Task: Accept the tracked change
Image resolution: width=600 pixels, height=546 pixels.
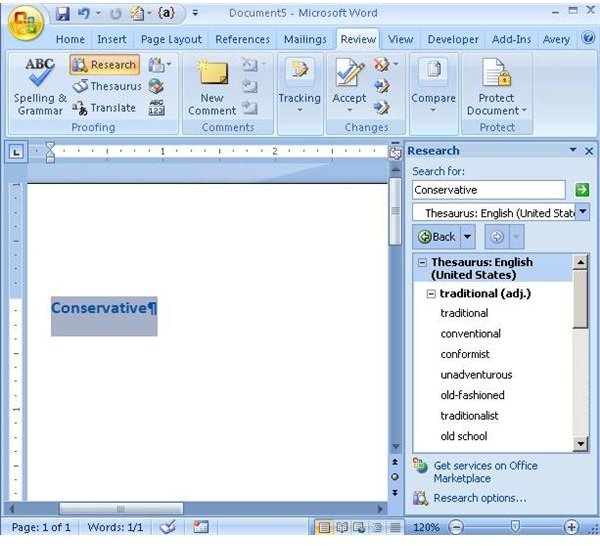Action: click(349, 73)
